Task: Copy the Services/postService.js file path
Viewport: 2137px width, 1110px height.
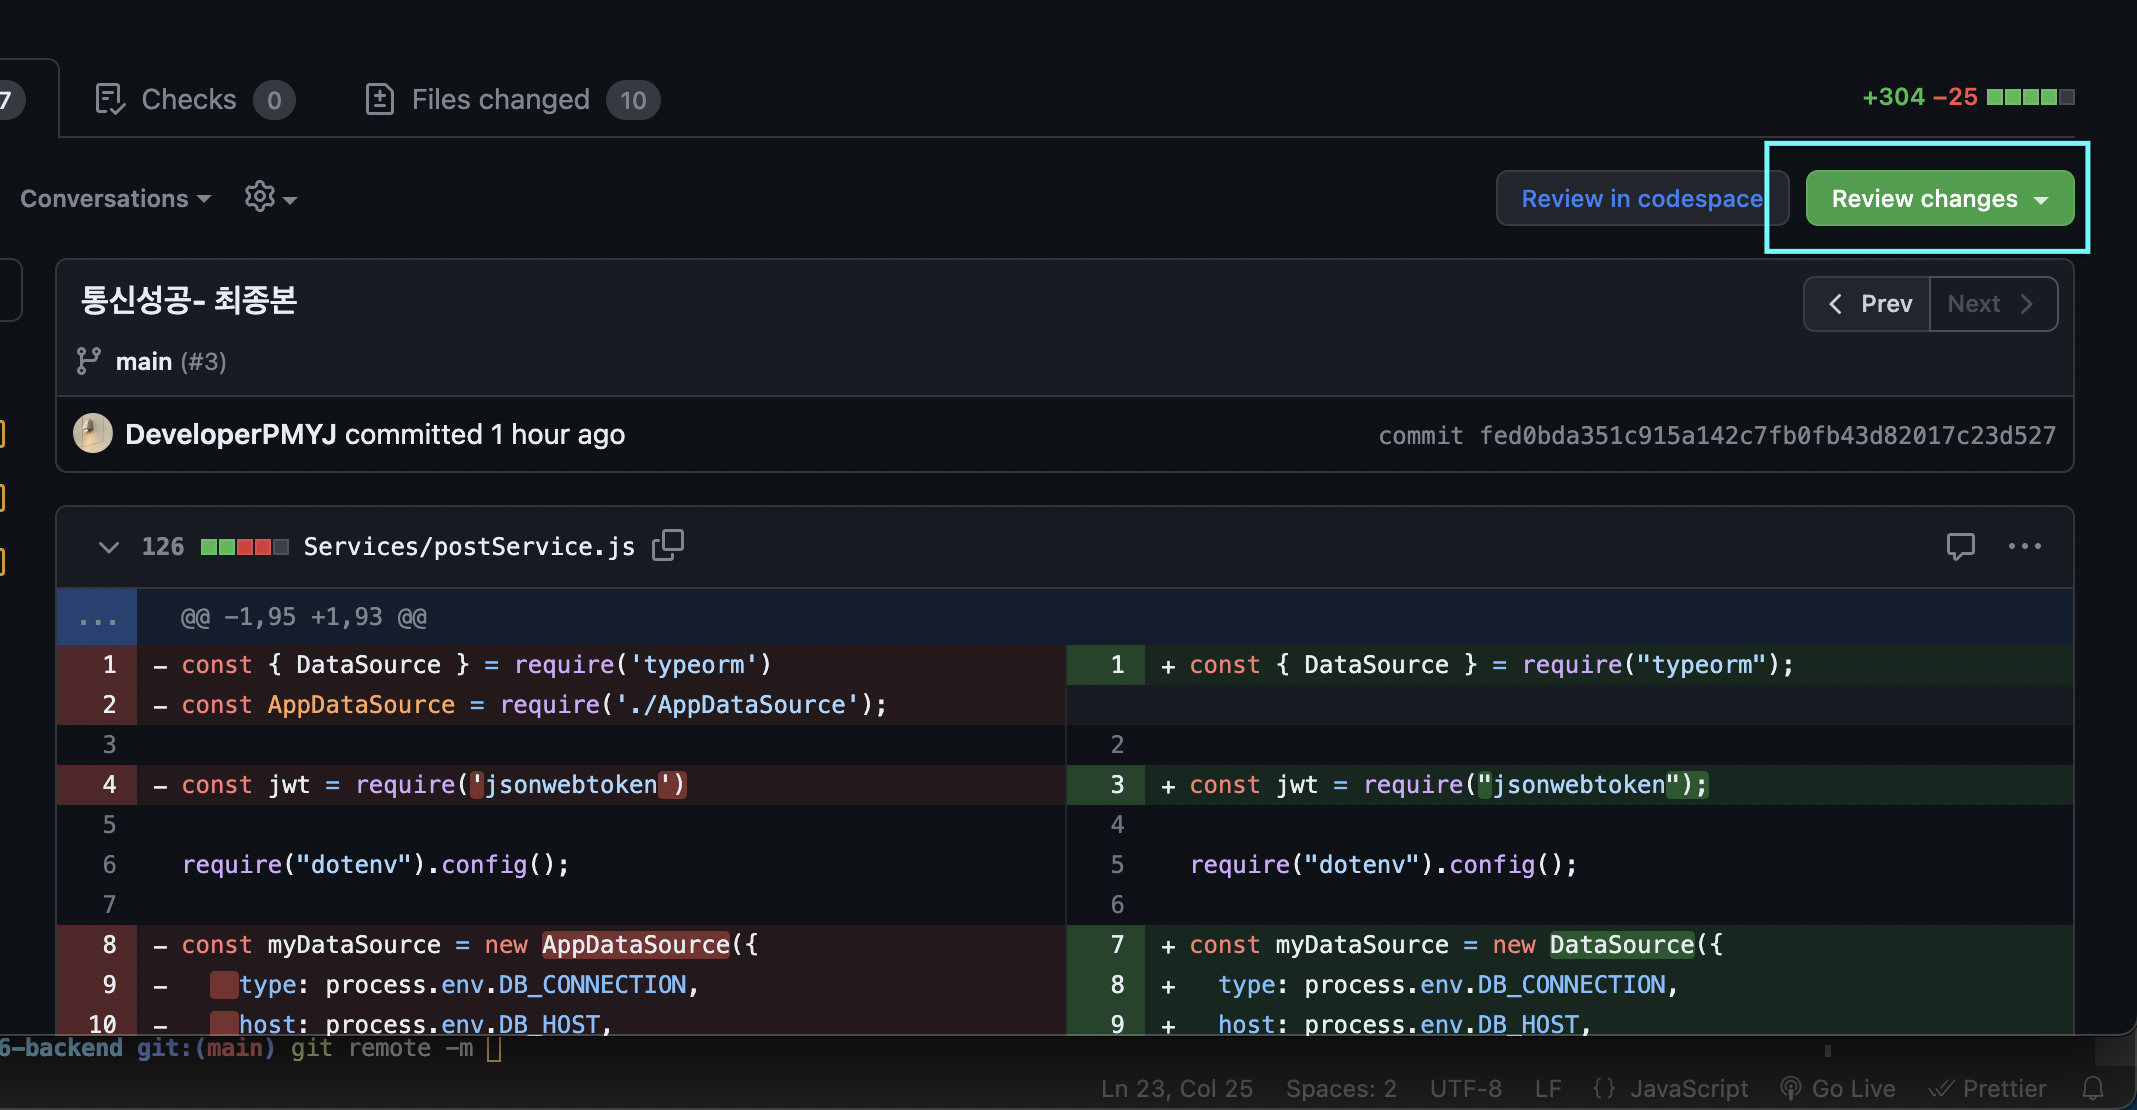Action: tap(668, 545)
